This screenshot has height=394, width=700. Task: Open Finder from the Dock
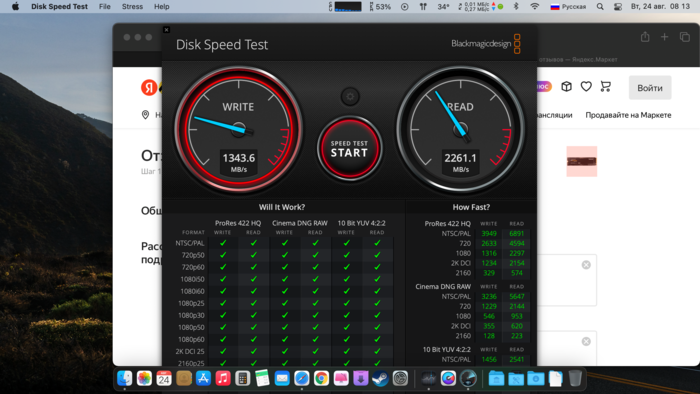(x=125, y=378)
